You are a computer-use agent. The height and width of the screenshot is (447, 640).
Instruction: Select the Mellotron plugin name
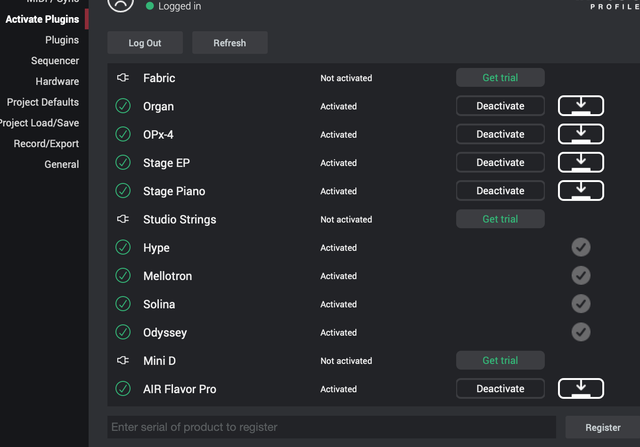[x=167, y=276]
